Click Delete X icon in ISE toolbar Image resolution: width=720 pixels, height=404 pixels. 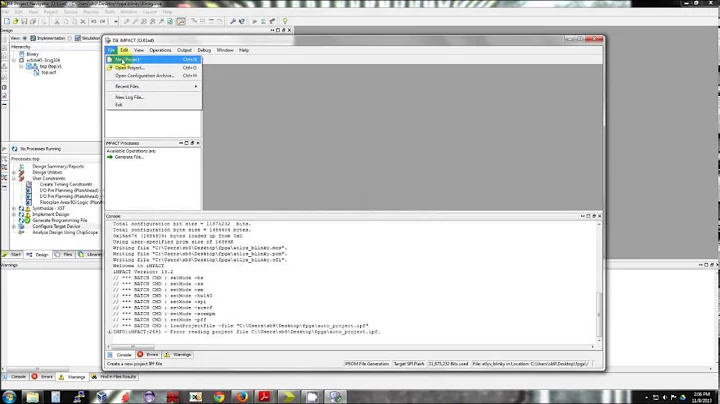click(83, 21)
